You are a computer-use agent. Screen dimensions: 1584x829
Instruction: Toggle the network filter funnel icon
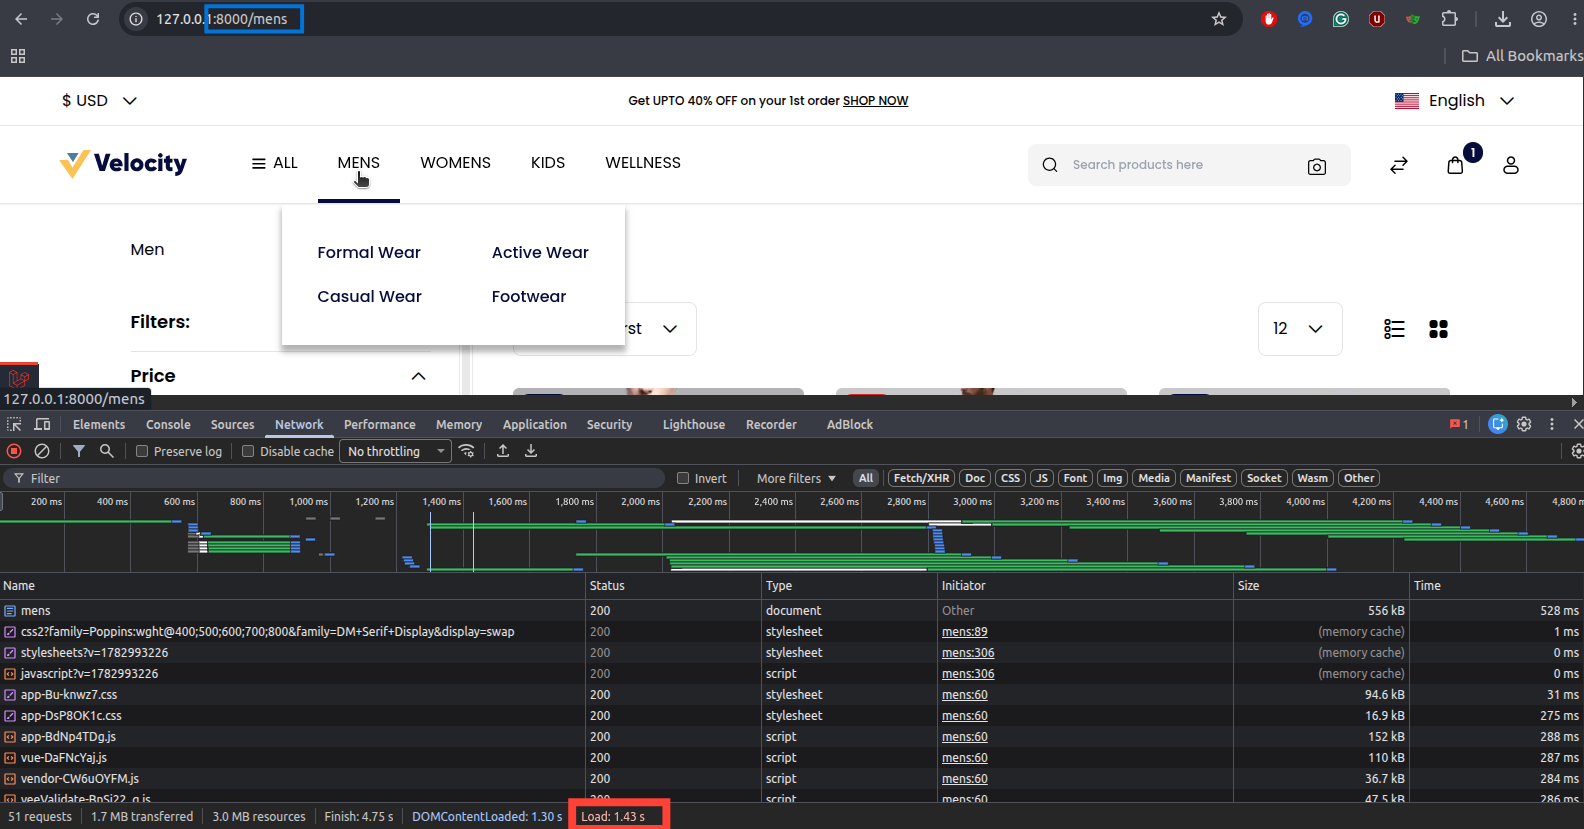(79, 451)
